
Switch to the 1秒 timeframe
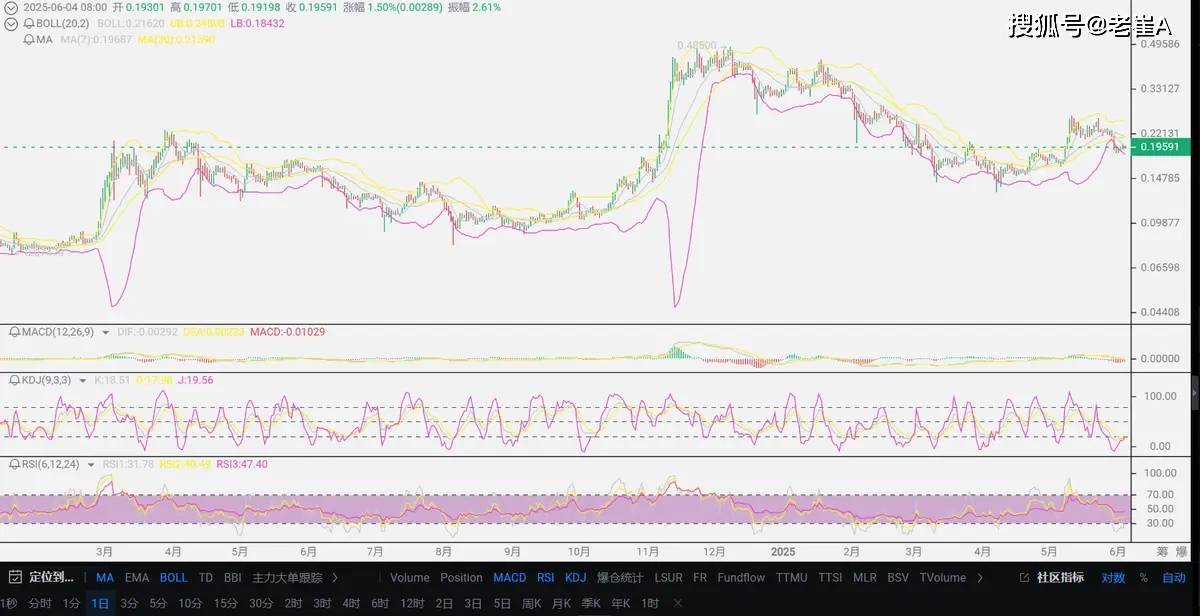tap(10, 603)
